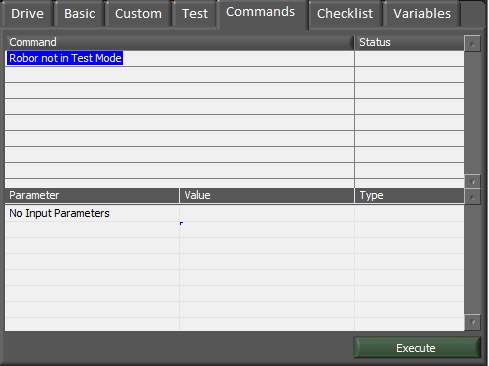
Task: Go to the Test tab
Action: 195,14
